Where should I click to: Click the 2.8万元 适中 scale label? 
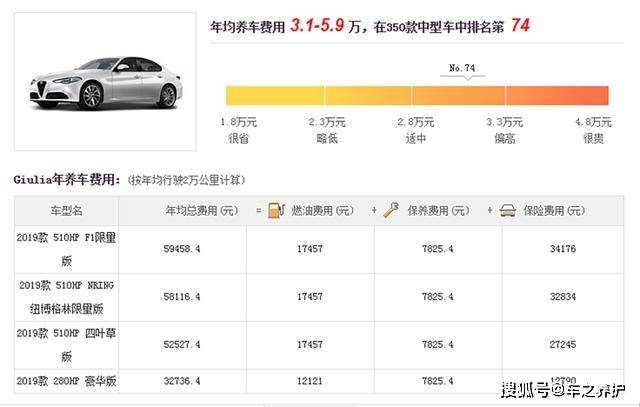416,130
